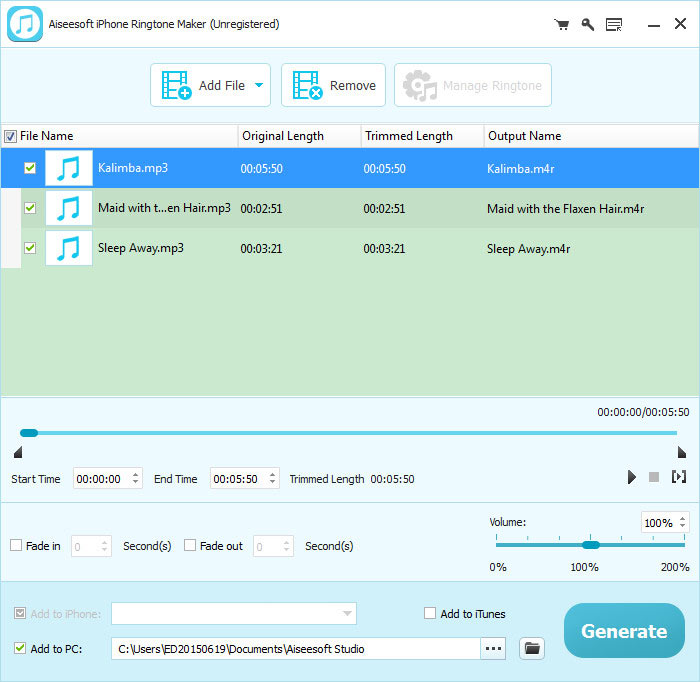
Task: Expand the Add File dropdown arrow
Action: (259, 85)
